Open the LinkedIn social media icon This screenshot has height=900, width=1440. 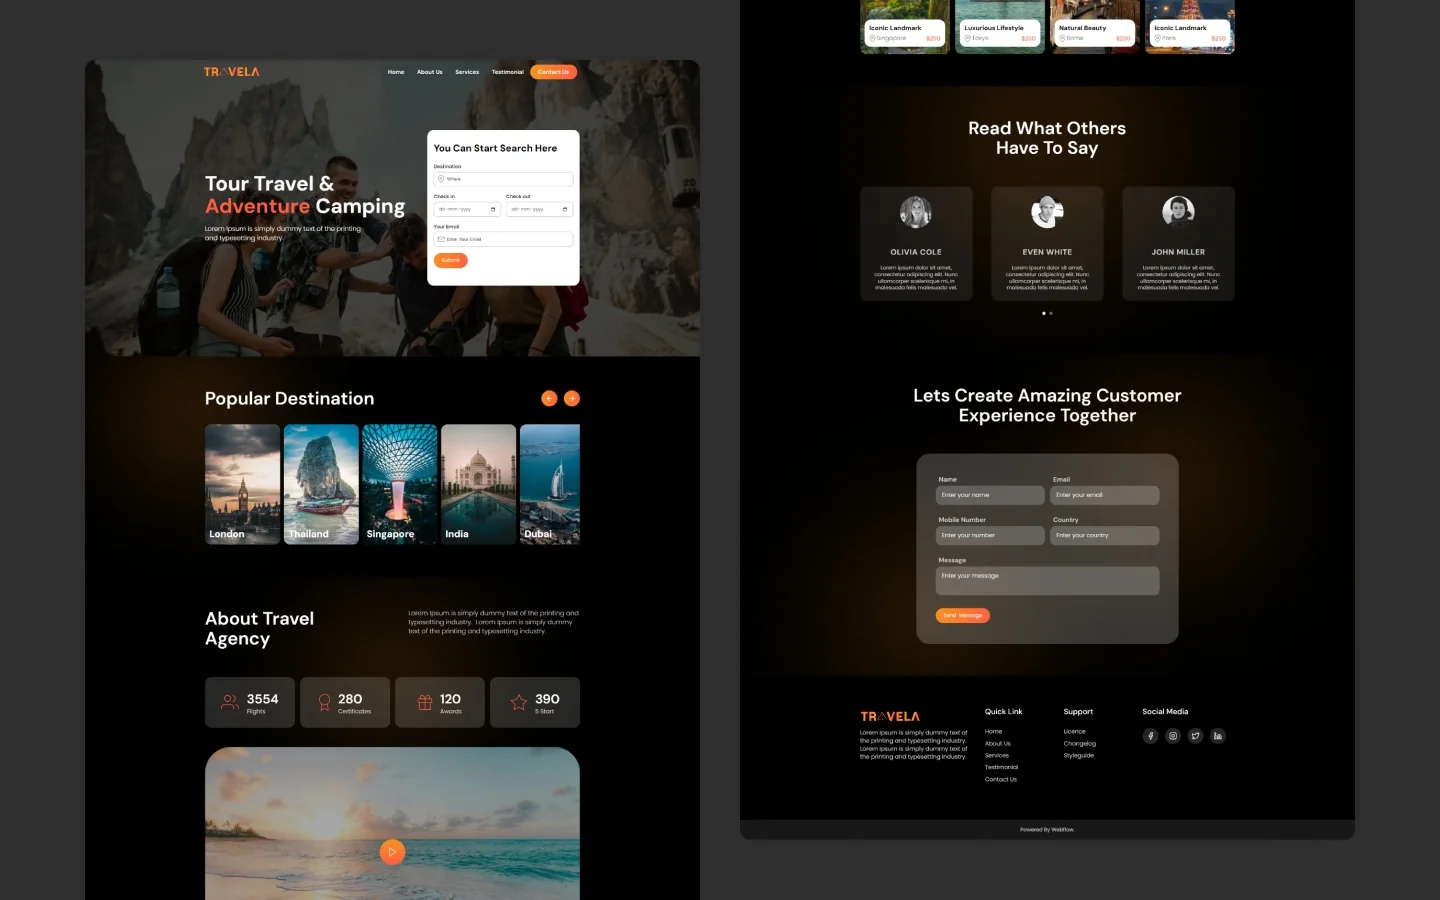click(x=1218, y=736)
